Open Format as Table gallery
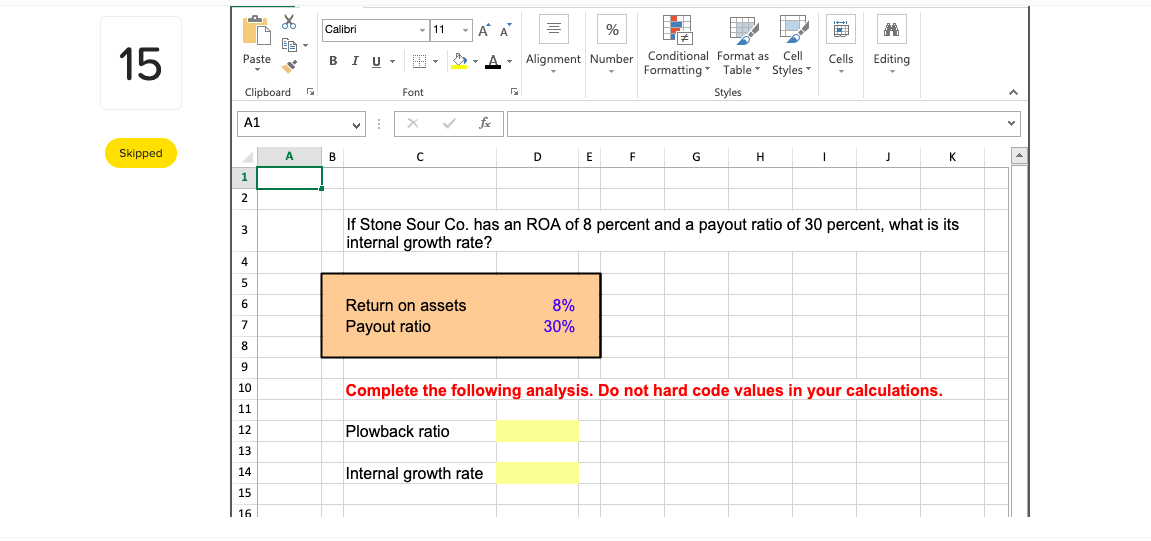 (742, 47)
